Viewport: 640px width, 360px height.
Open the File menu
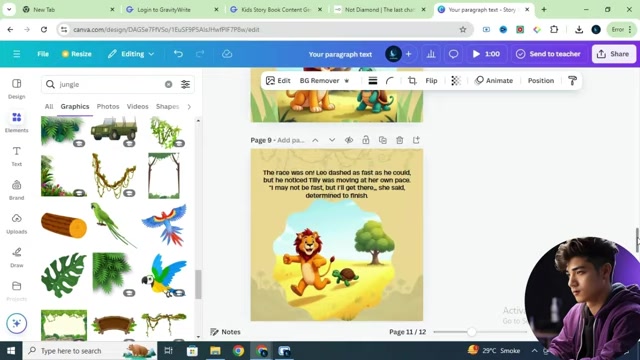point(43,54)
